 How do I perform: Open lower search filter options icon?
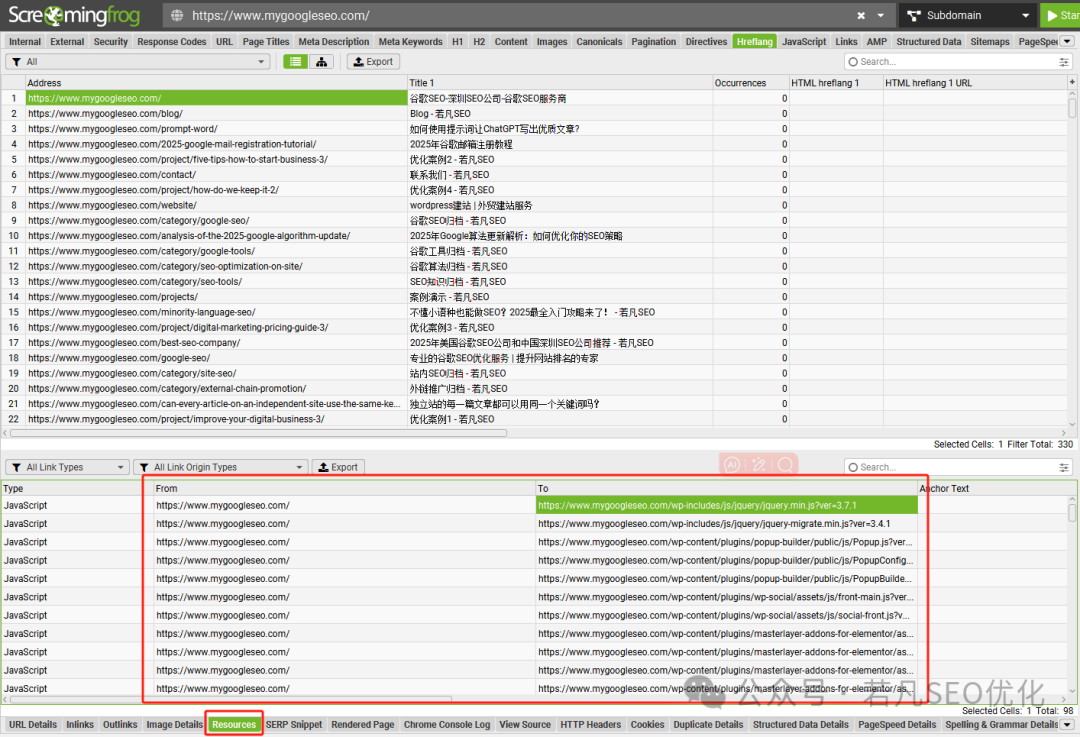tap(1064, 467)
